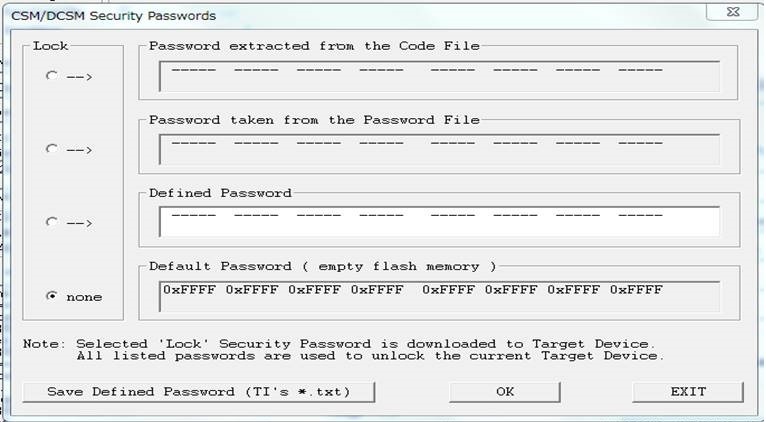
Task: Click the Code File password display field
Action: 439,76
